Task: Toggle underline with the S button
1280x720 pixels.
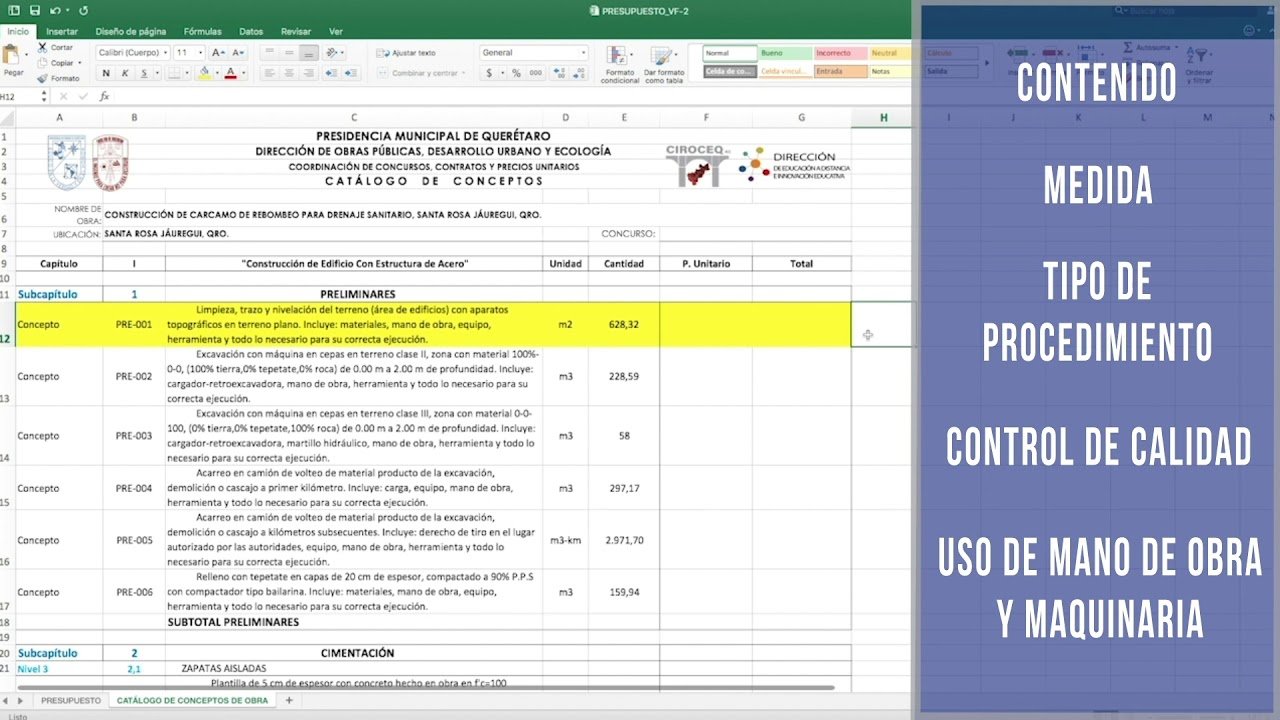Action: [x=145, y=73]
